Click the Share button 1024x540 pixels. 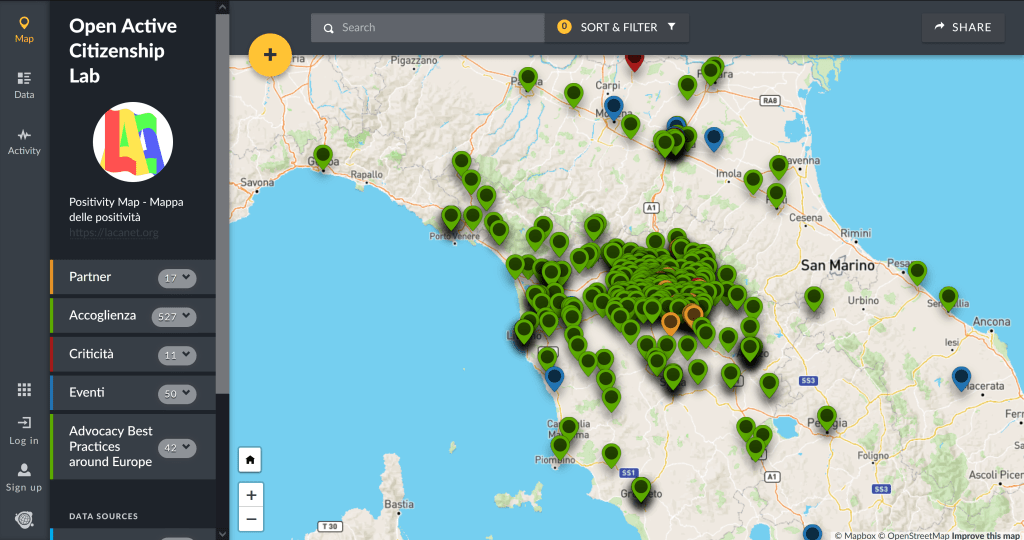click(x=963, y=27)
